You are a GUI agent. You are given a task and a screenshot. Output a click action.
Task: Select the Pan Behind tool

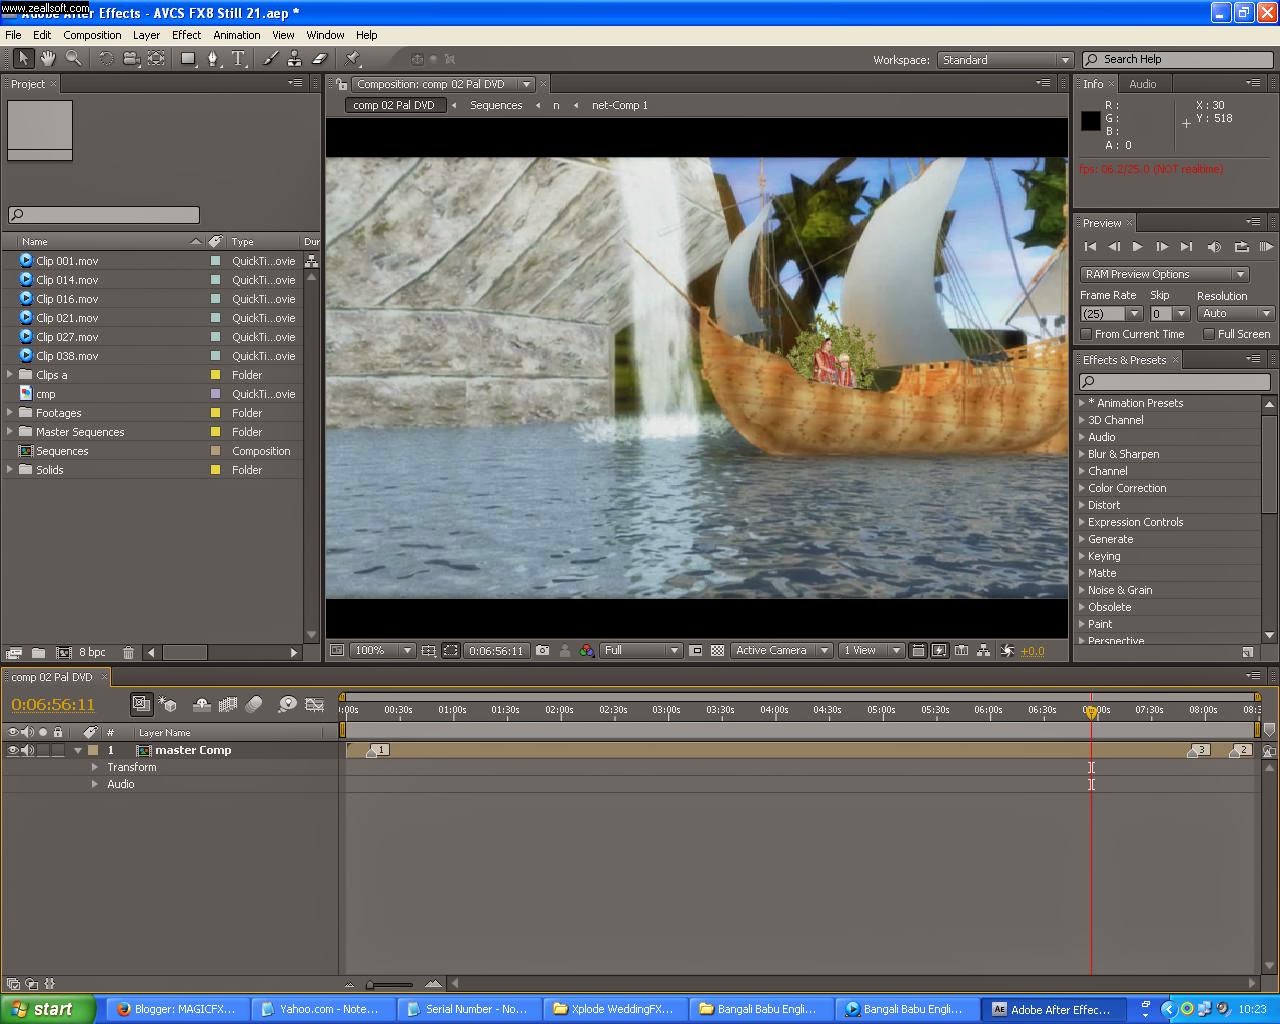tap(156, 59)
